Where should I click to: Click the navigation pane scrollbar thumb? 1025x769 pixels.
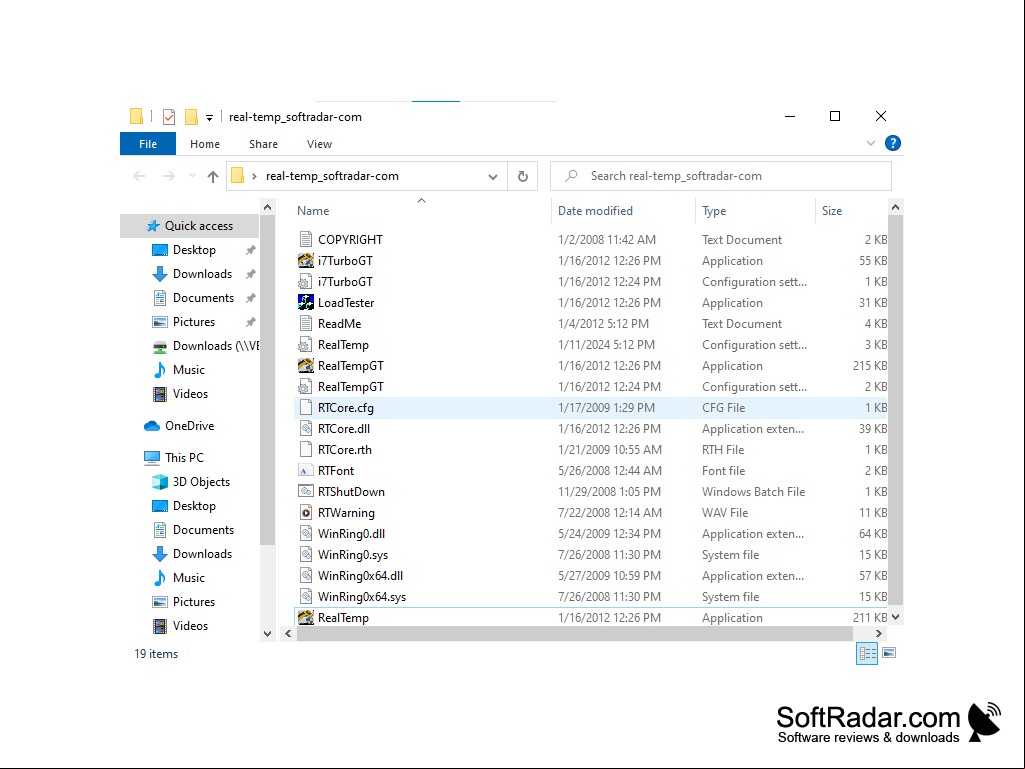pos(267,381)
